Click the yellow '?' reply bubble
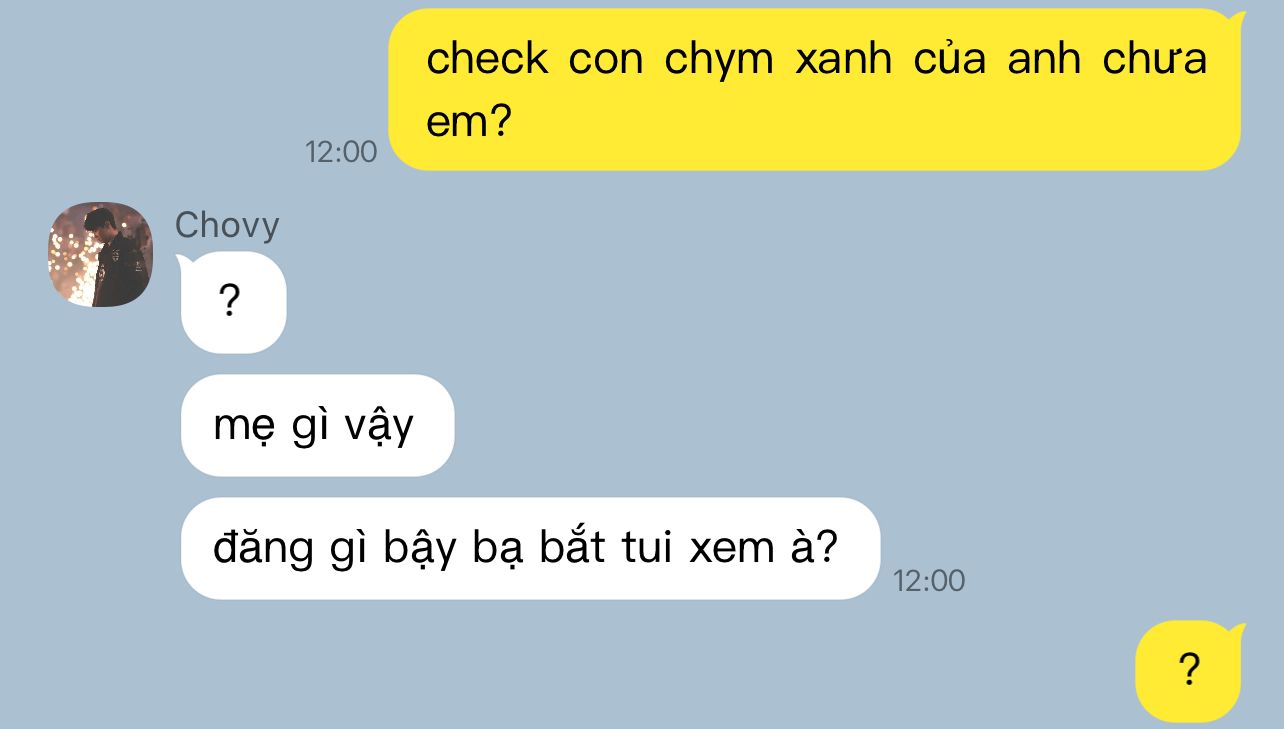 point(1188,671)
